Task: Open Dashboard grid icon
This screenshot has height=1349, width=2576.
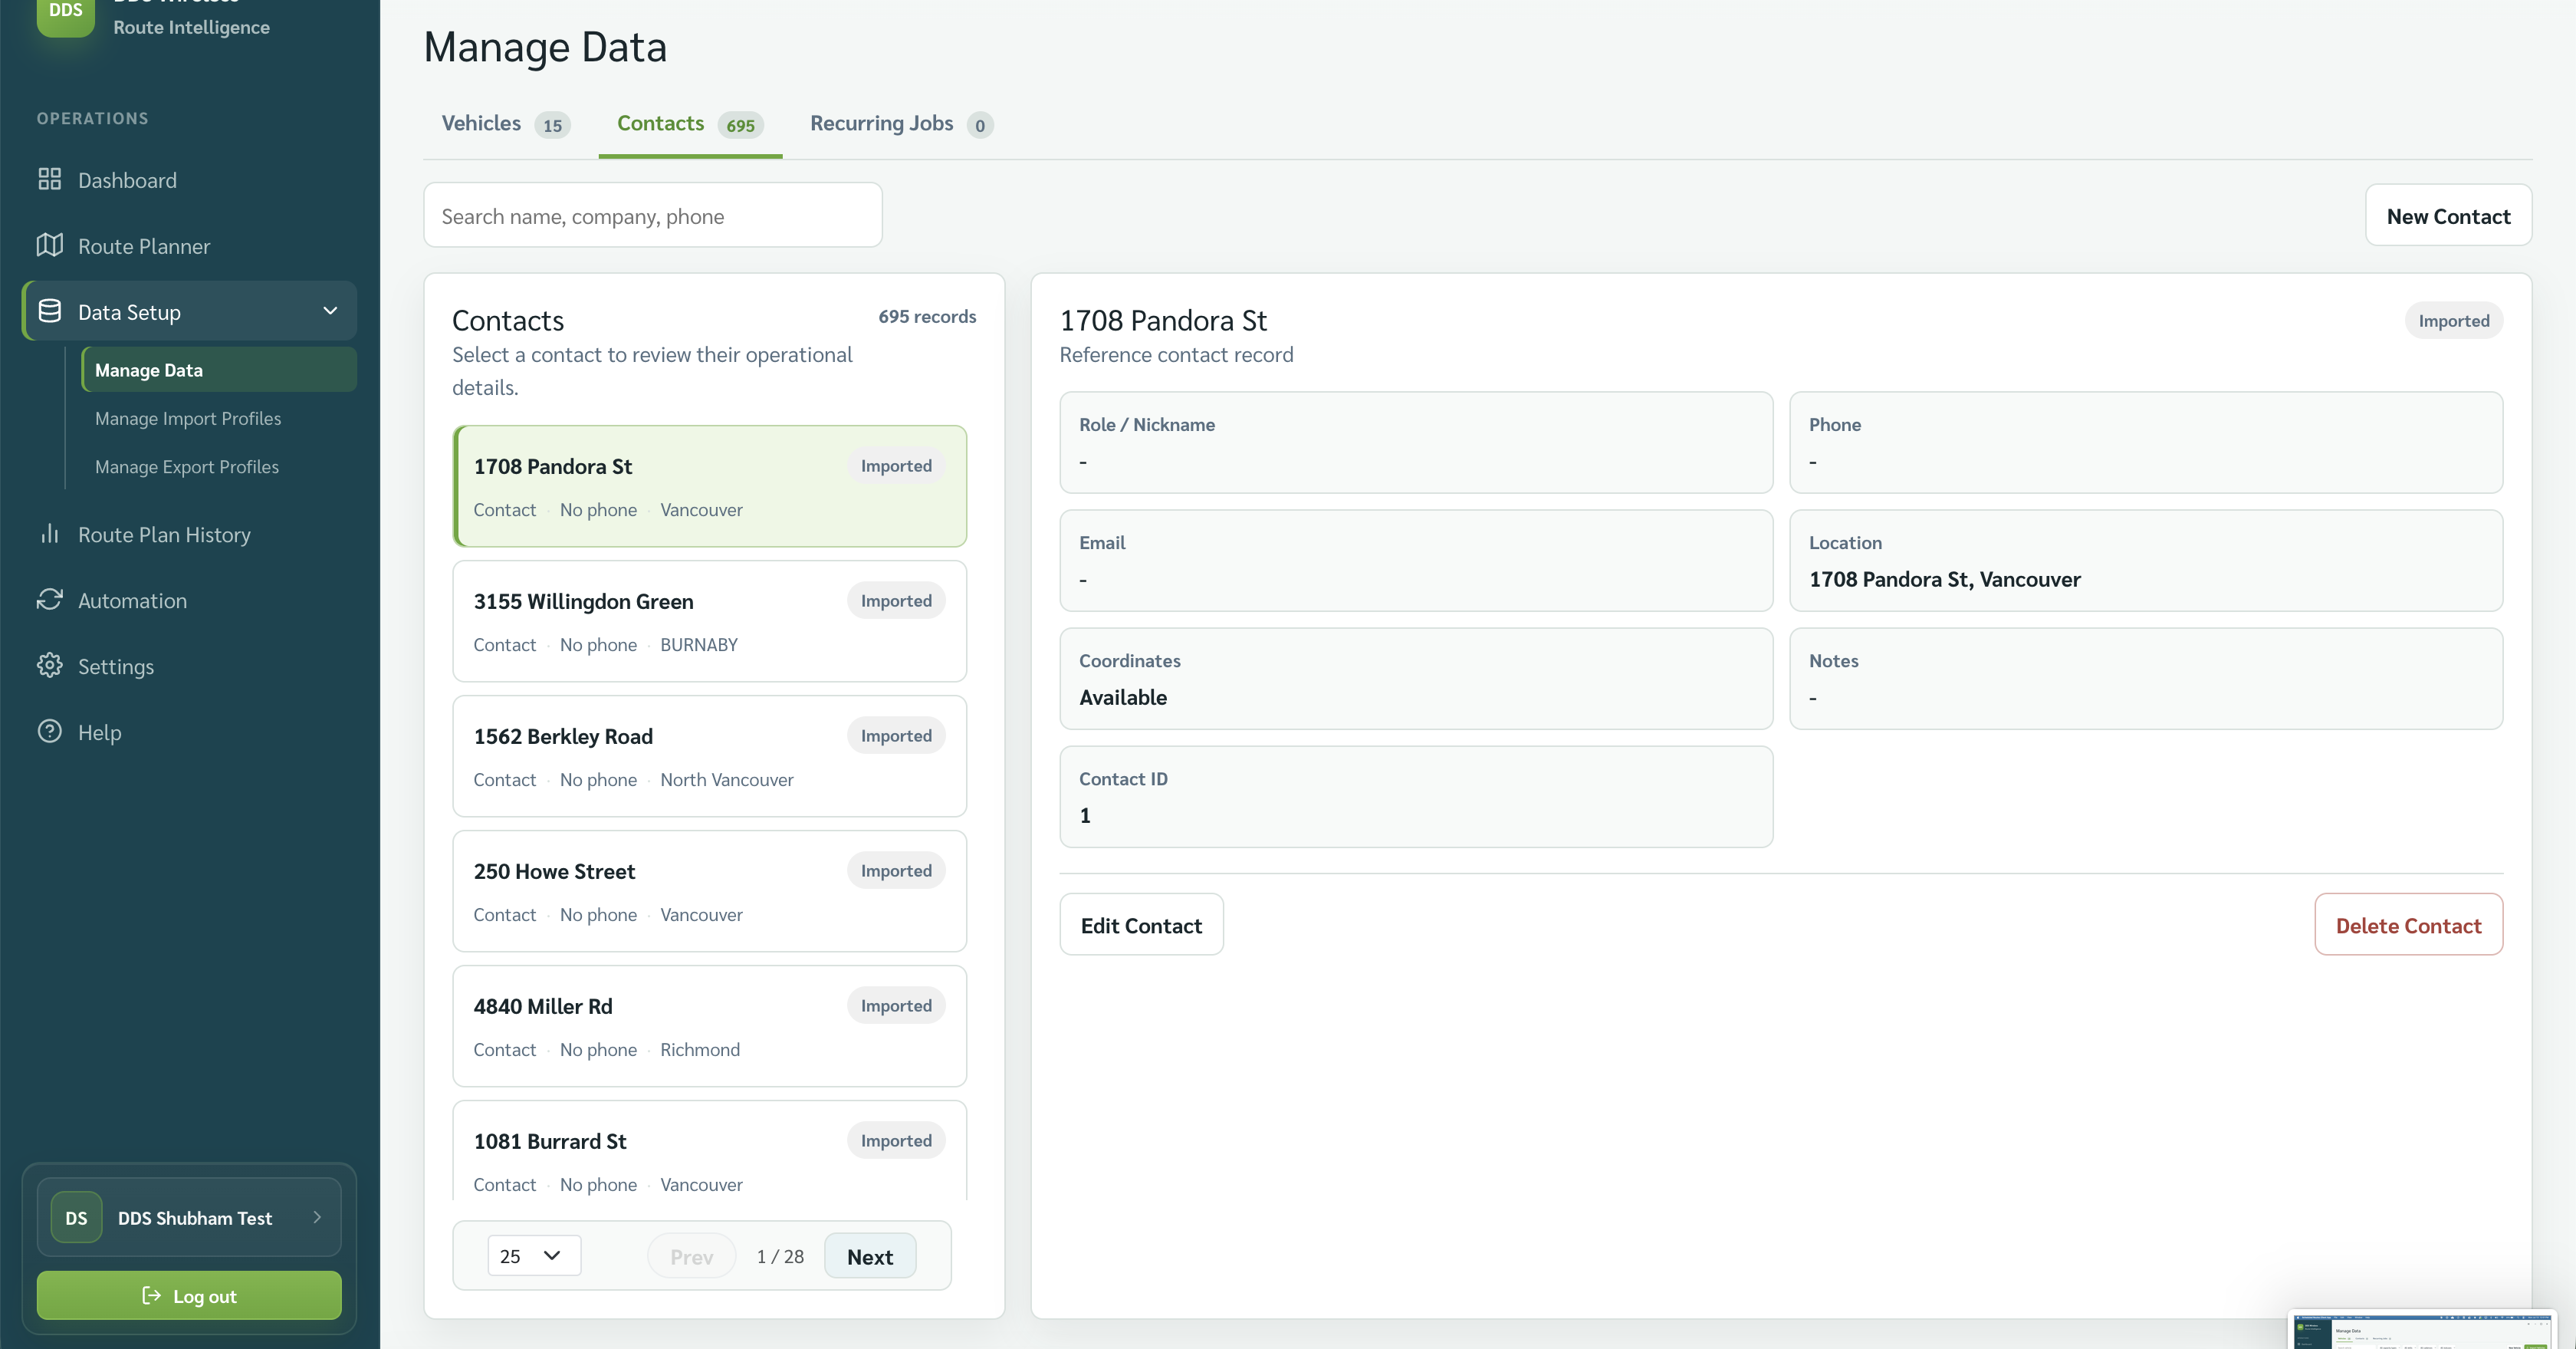Action: click(x=49, y=179)
